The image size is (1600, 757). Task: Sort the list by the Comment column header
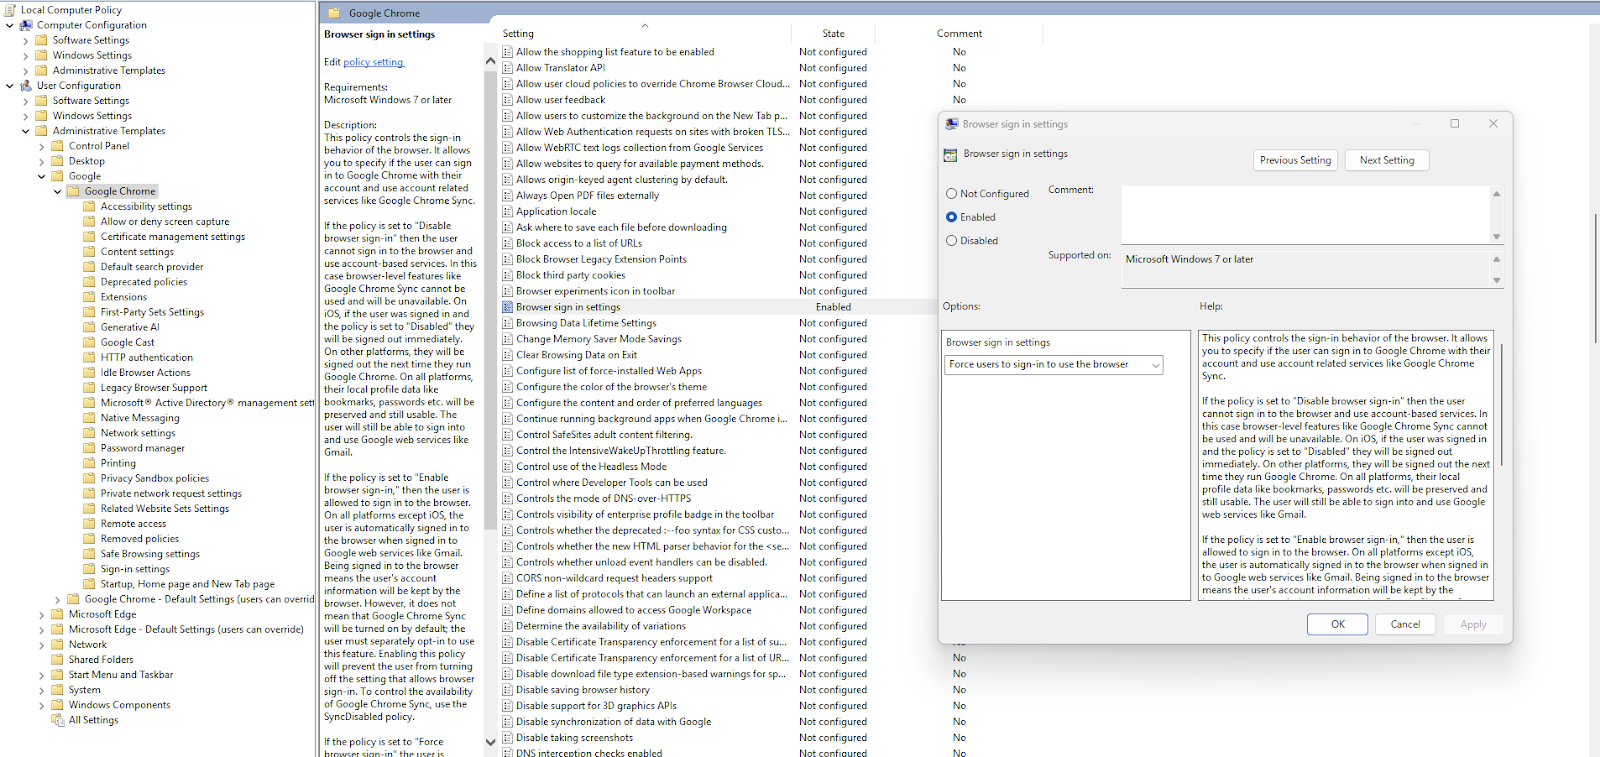click(x=960, y=33)
